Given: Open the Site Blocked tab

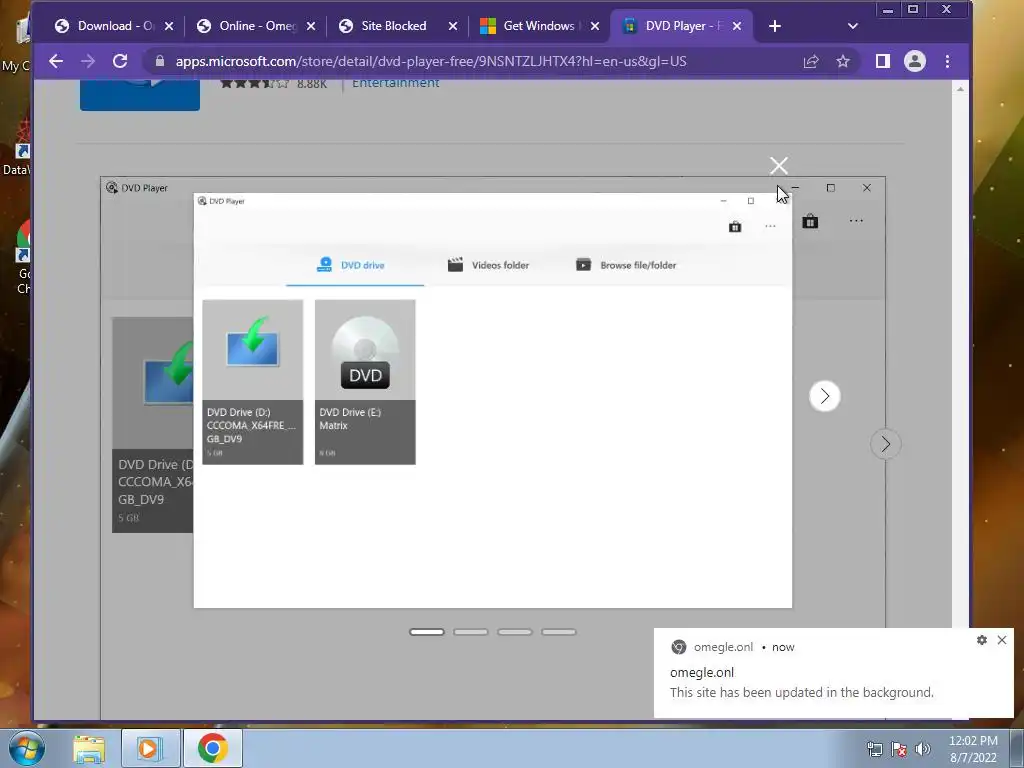Looking at the screenshot, I should pyautogui.click(x=393, y=26).
